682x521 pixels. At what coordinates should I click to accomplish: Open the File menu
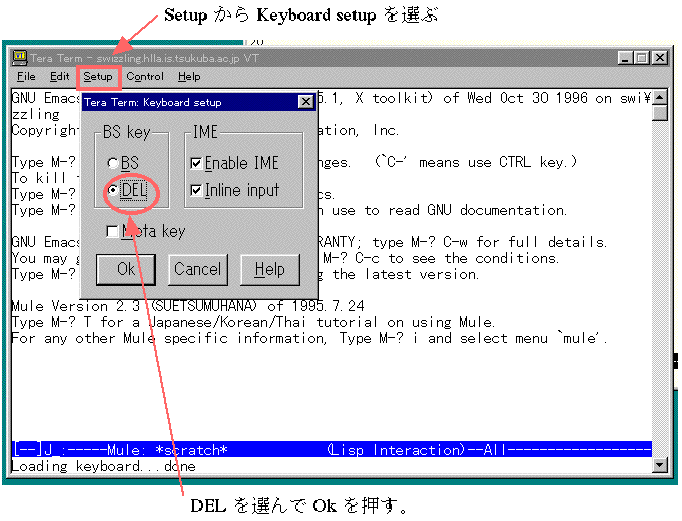point(26,77)
